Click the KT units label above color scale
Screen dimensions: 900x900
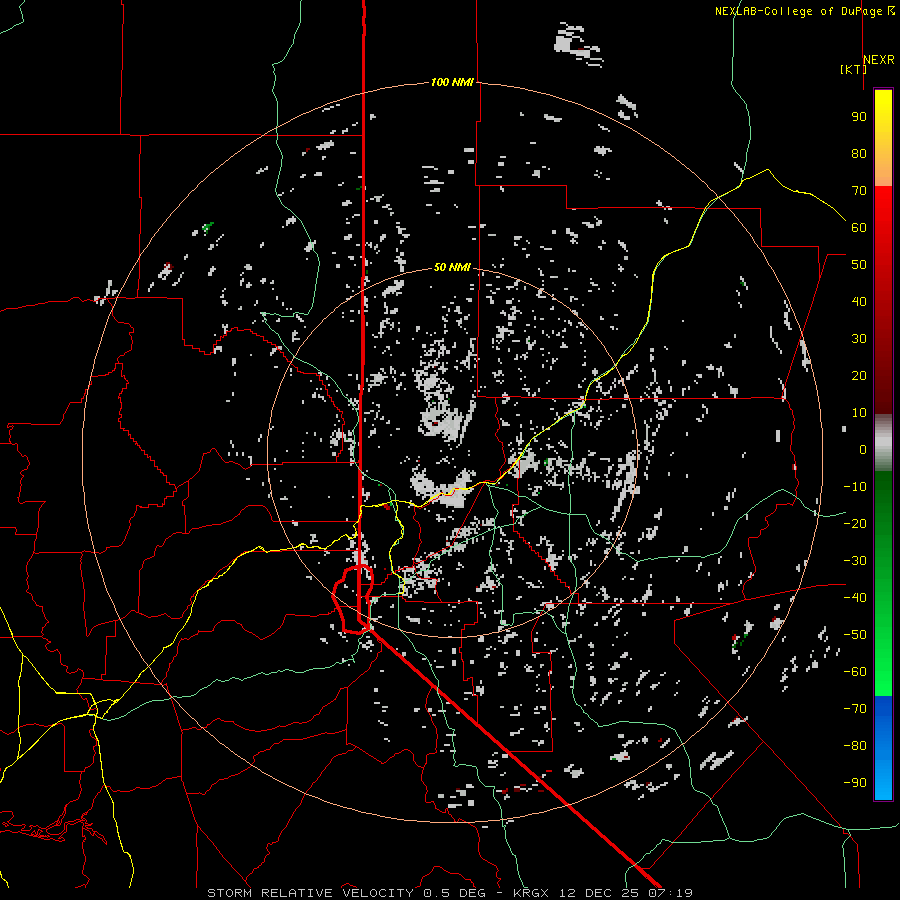[854, 69]
